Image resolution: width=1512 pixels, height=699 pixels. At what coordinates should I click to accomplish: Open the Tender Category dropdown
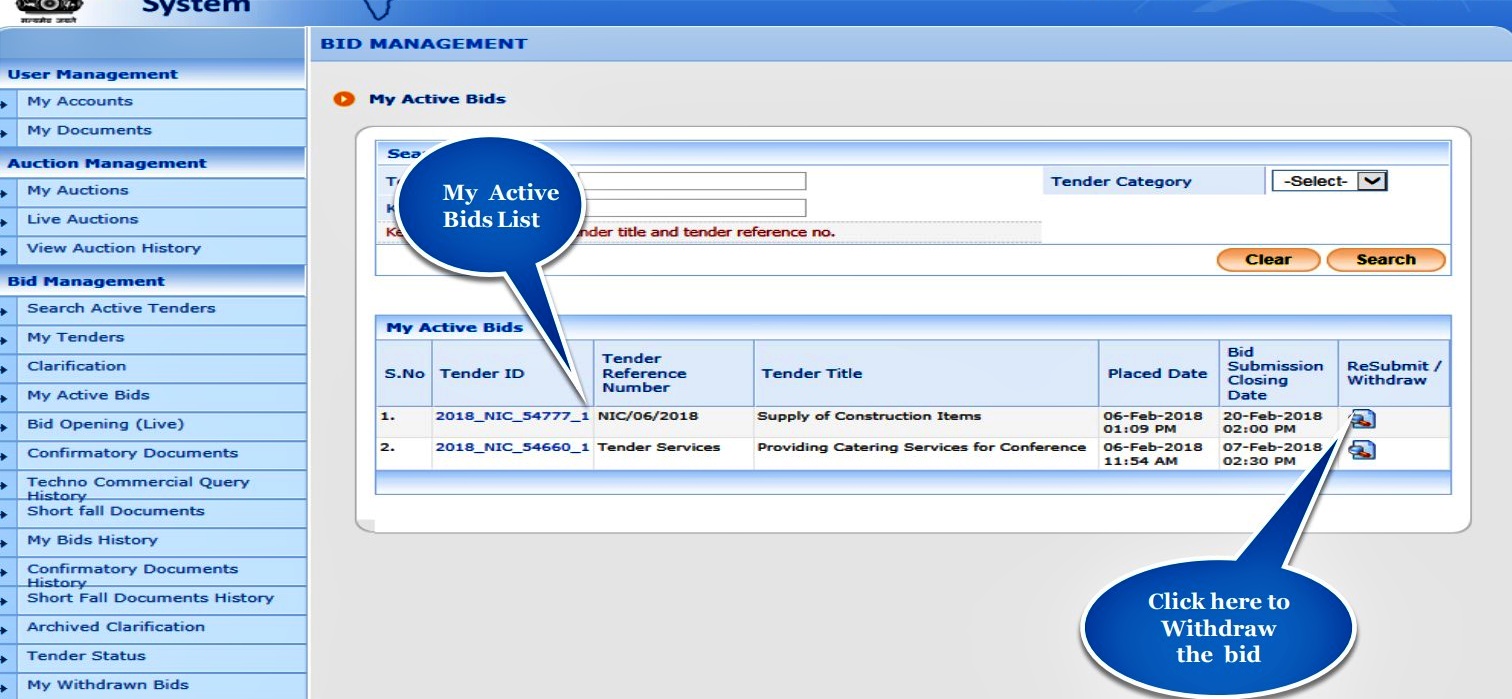[1329, 181]
